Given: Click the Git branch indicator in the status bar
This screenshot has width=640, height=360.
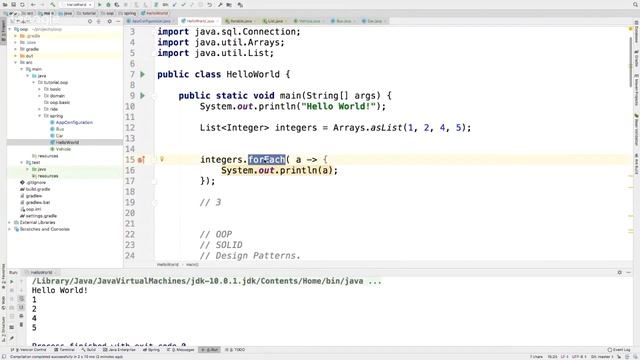Looking at the screenshot, I should [x=602, y=357].
